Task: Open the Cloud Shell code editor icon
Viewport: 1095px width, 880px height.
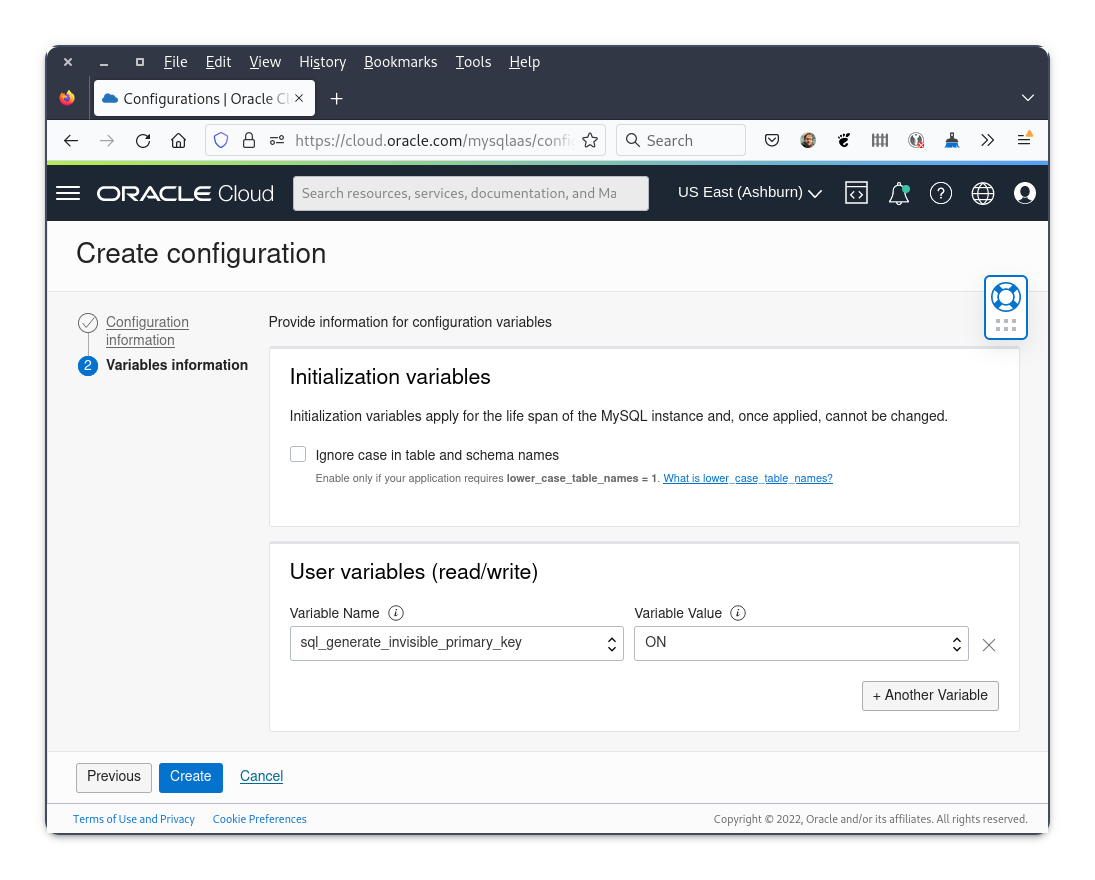Action: [x=857, y=193]
